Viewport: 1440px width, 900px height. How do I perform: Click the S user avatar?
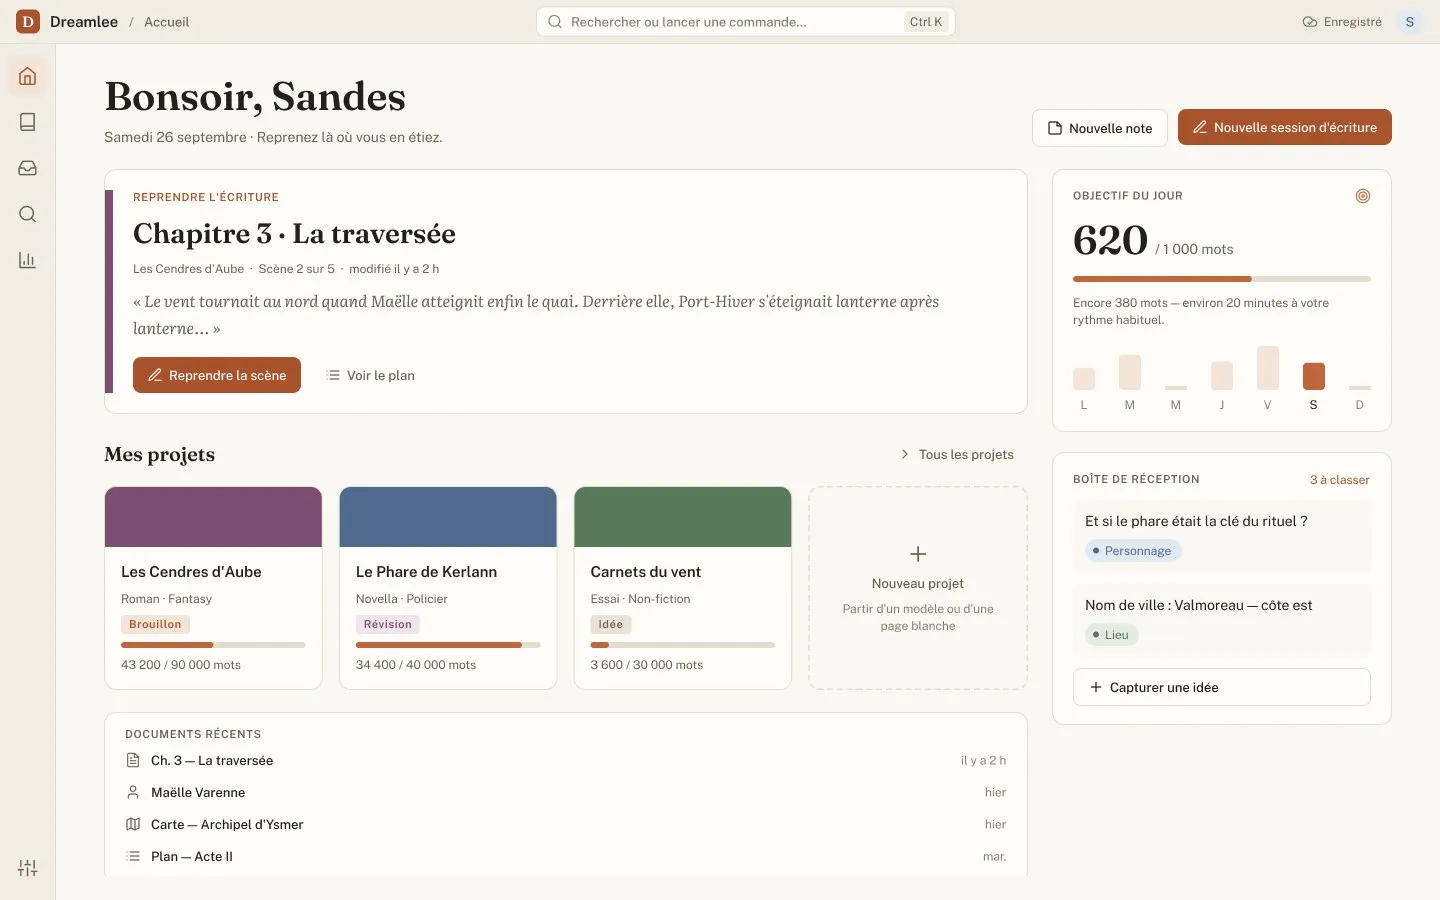(1409, 21)
